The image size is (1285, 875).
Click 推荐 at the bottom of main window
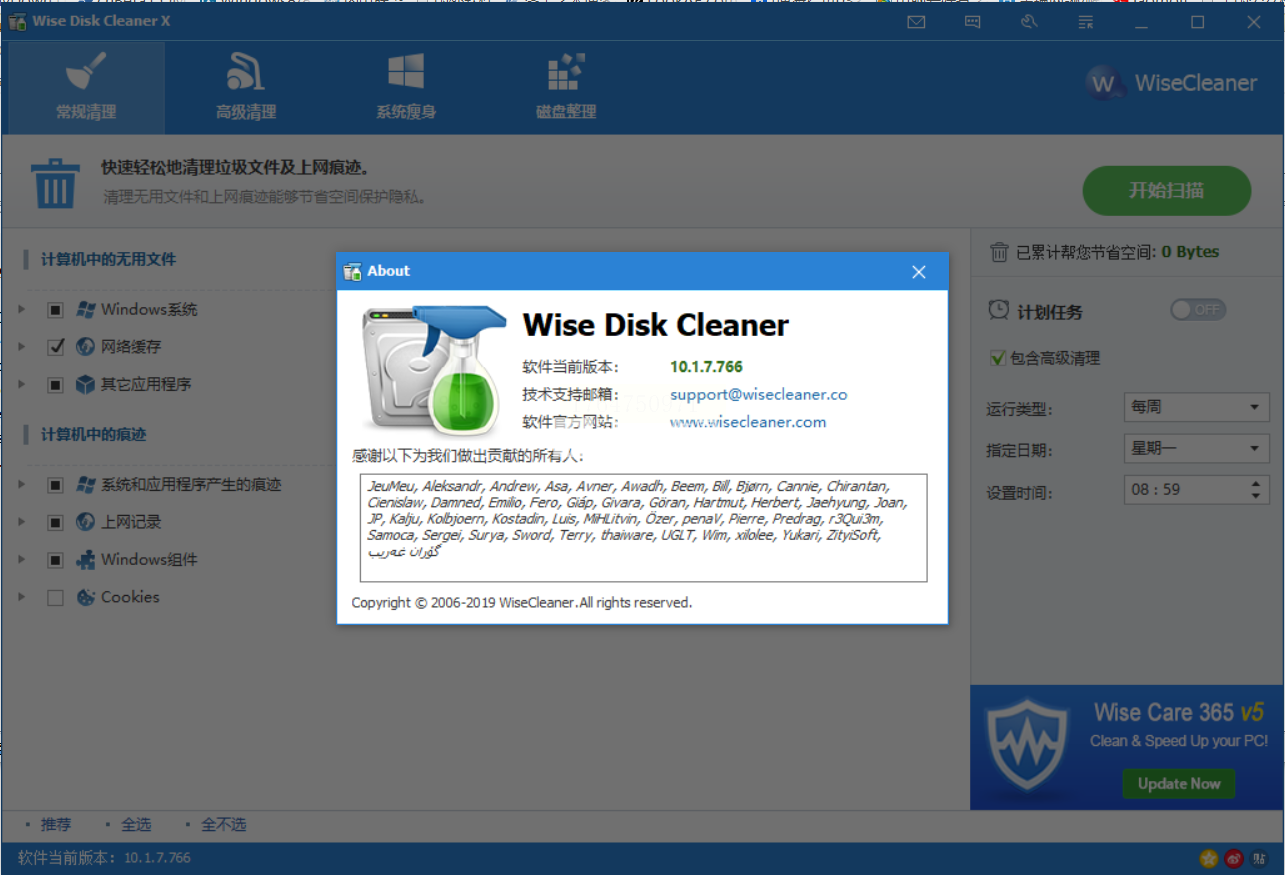click(56, 825)
